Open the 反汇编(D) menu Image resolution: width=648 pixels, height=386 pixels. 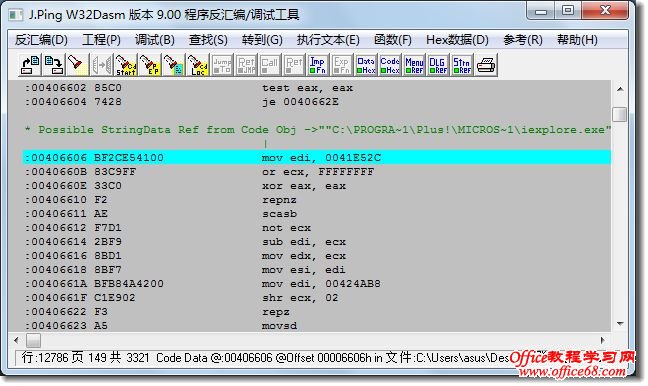pos(41,40)
